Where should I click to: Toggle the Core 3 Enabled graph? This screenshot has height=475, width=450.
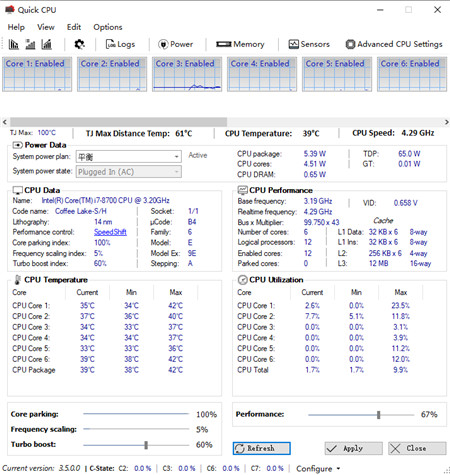pyautogui.click(x=187, y=74)
